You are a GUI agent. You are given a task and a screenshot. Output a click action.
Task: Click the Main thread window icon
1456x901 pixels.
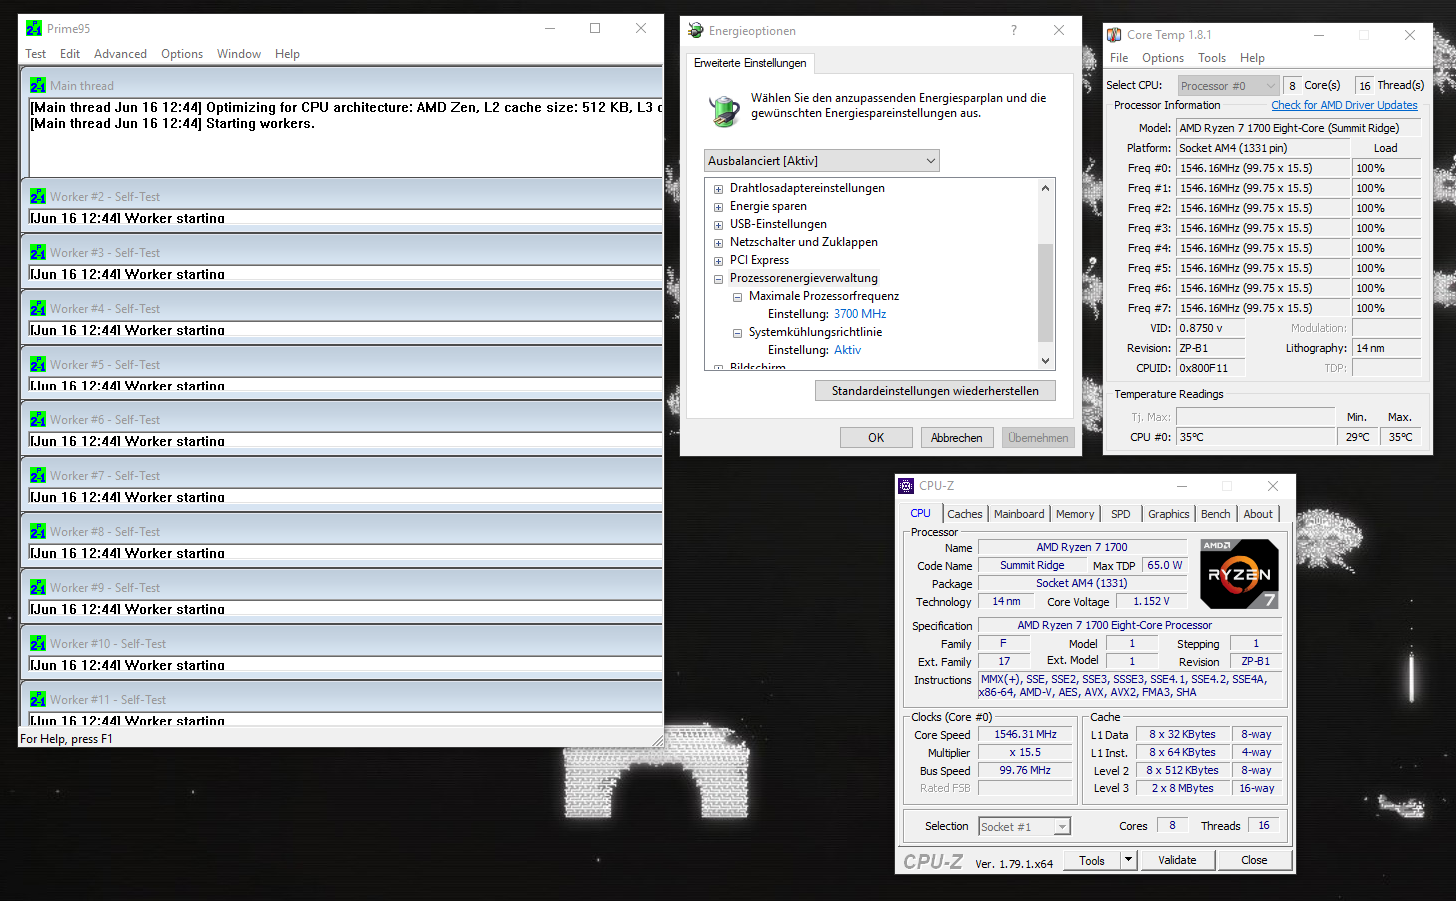pos(38,86)
